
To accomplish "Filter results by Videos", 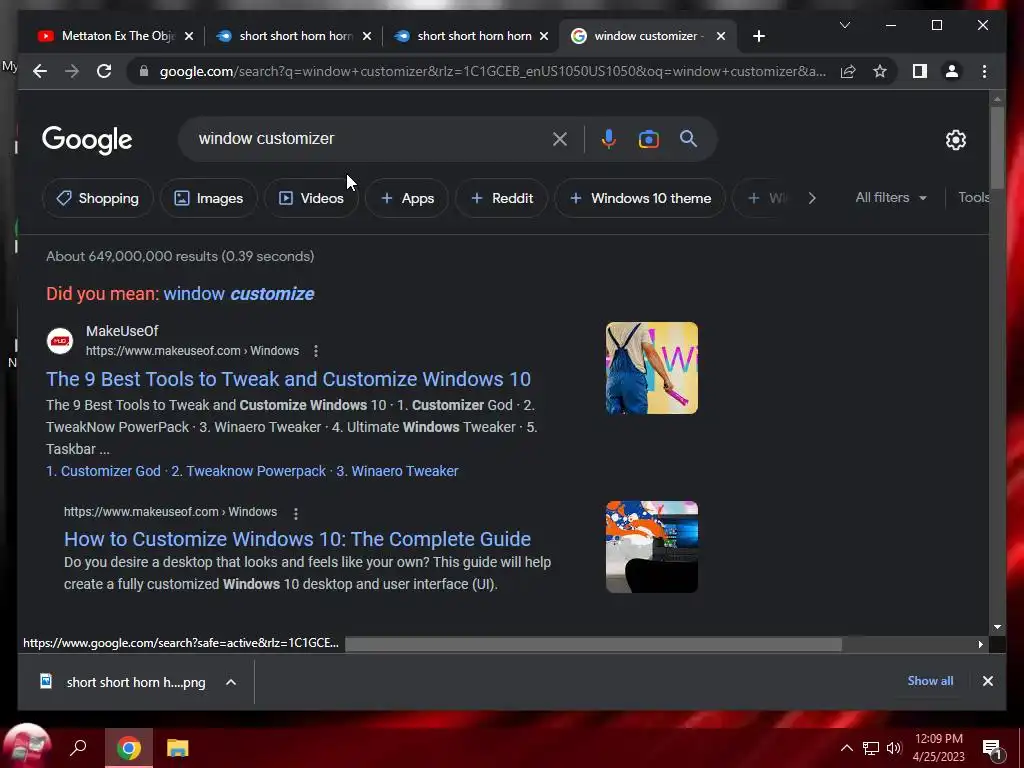I will click(x=311, y=198).
